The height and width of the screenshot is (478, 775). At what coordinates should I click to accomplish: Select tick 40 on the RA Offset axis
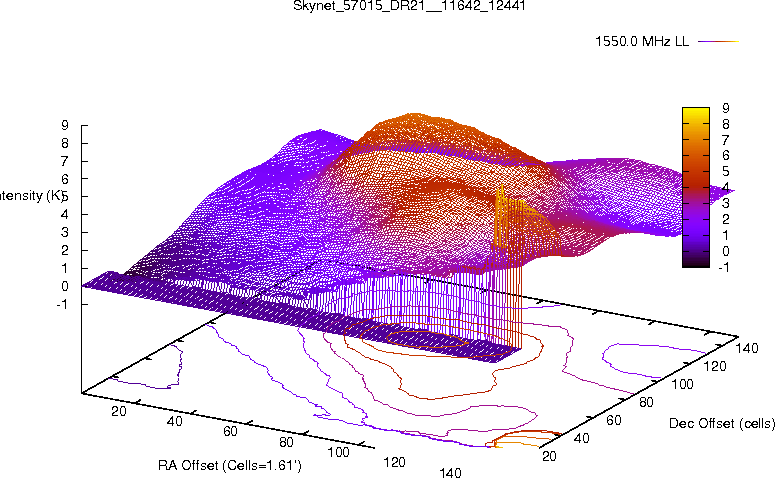(x=174, y=421)
